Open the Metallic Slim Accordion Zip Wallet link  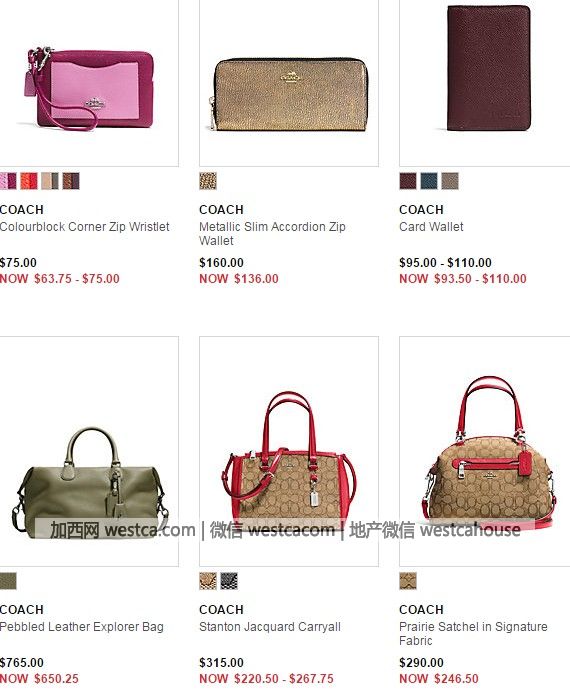tap(272, 234)
